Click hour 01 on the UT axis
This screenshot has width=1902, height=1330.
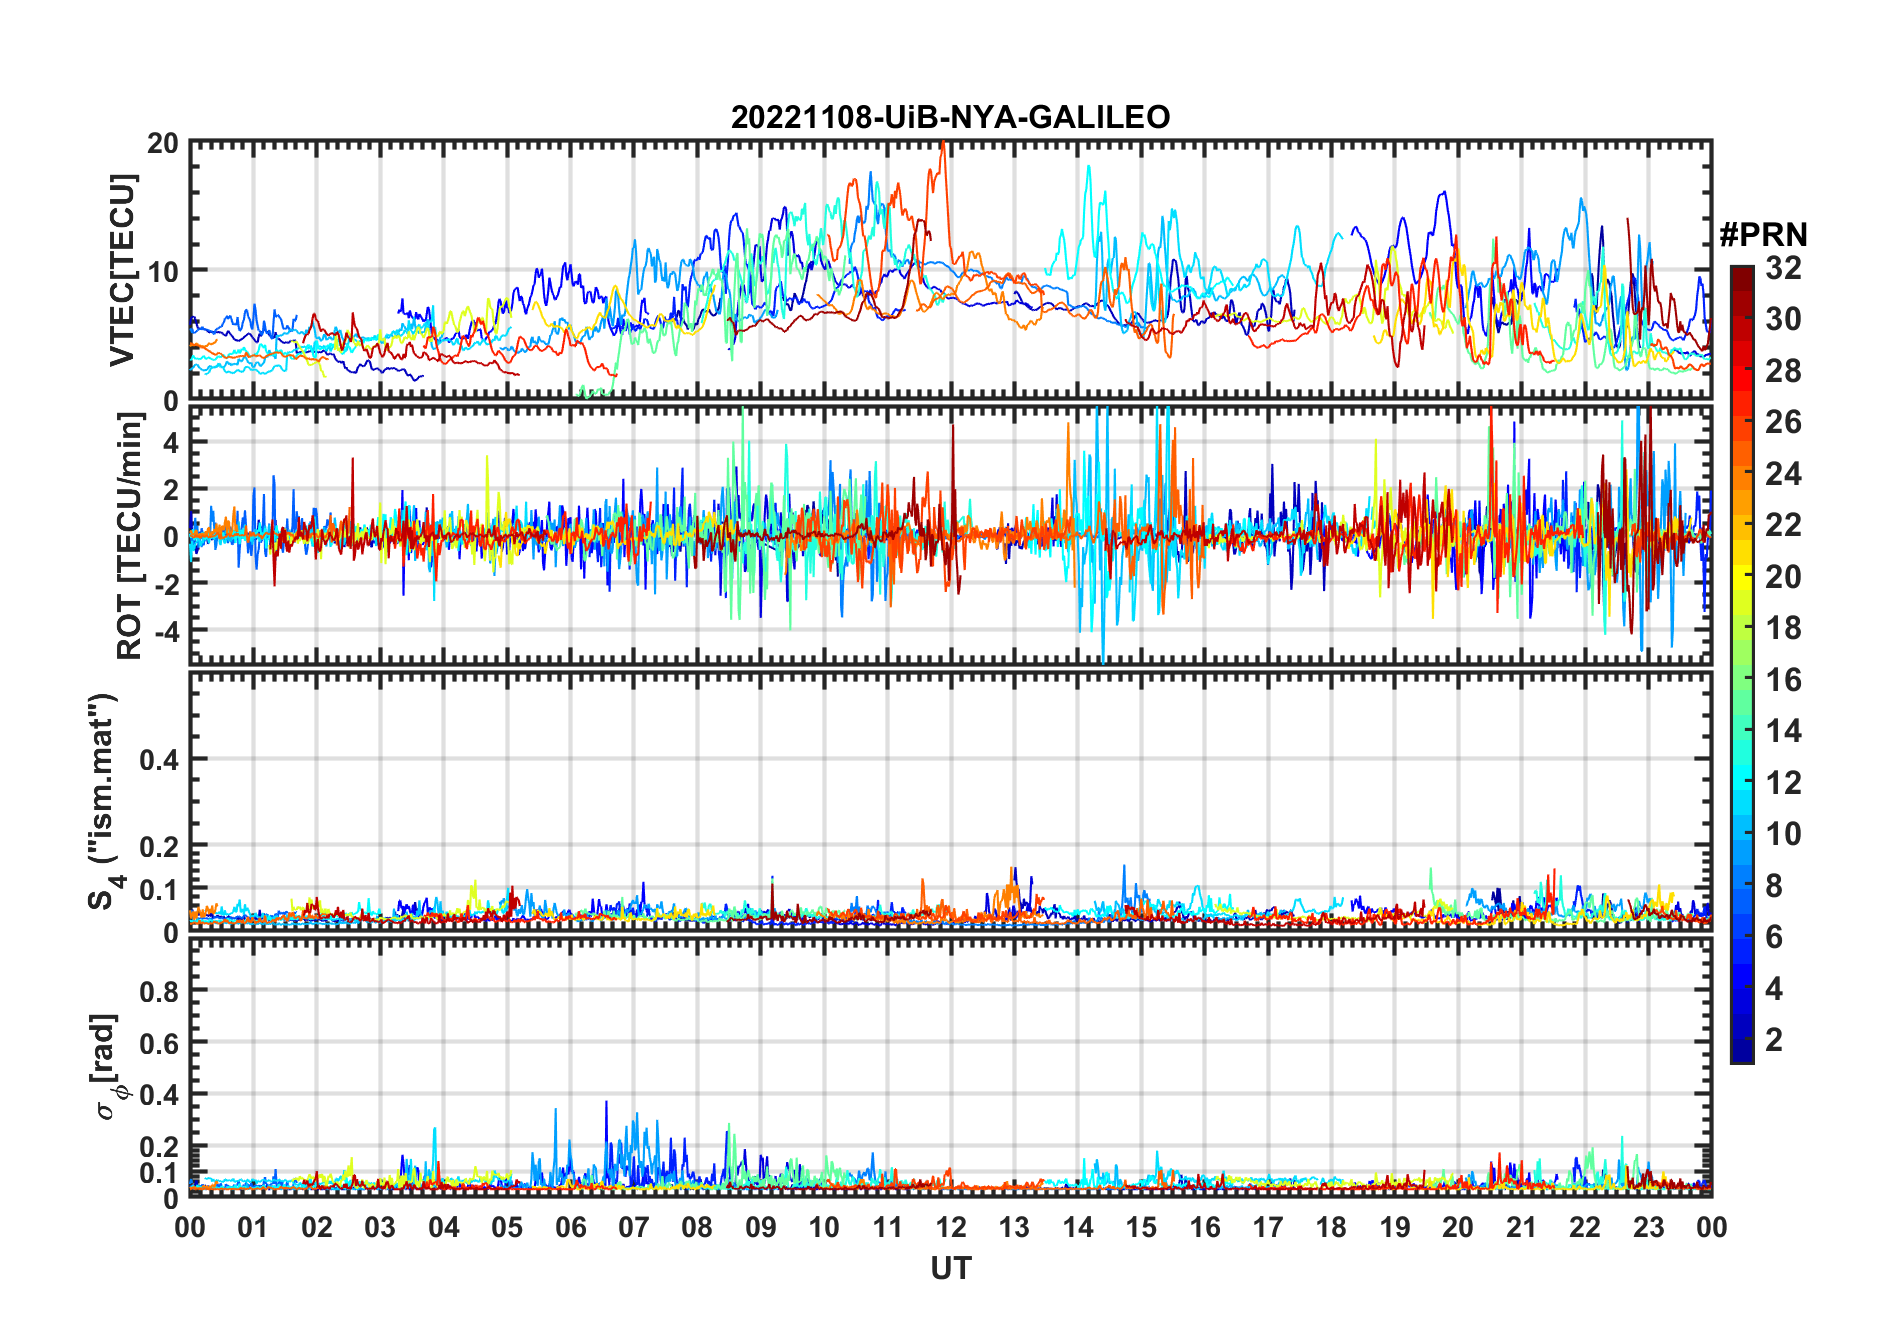tap(253, 1228)
